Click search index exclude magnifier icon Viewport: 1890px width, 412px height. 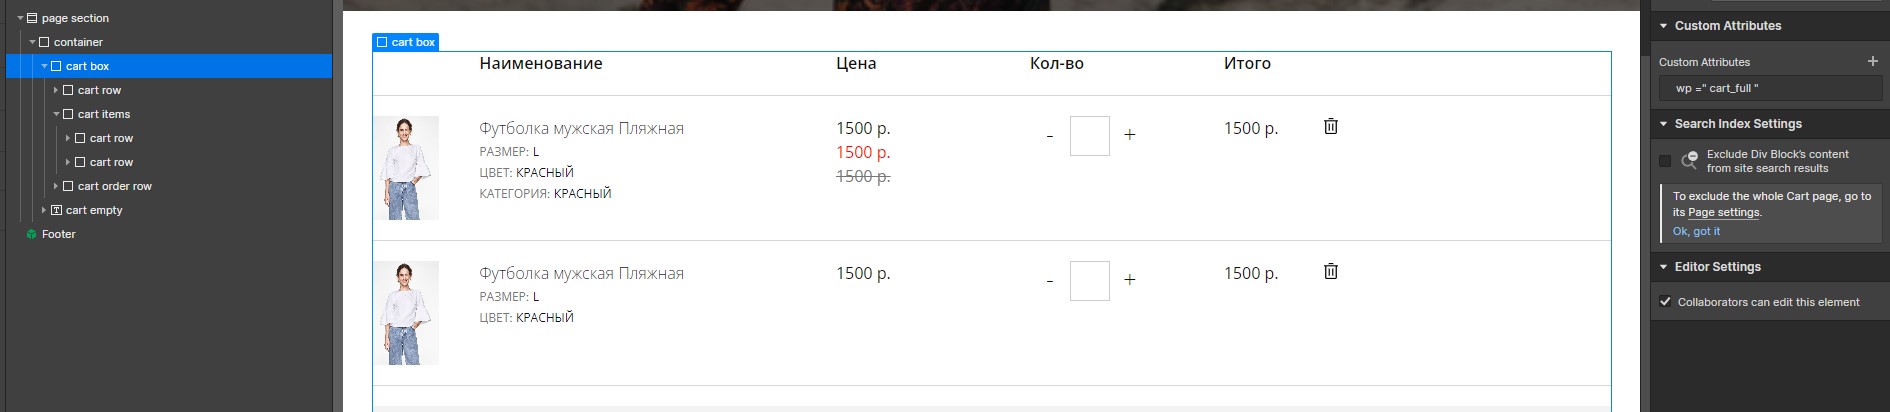pos(1689,160)
